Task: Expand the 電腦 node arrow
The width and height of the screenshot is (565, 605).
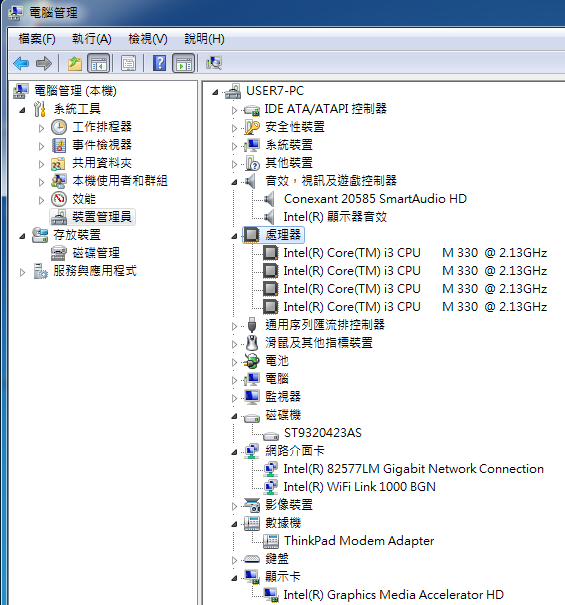Action: pyautogui.click(x=234, y=380)
